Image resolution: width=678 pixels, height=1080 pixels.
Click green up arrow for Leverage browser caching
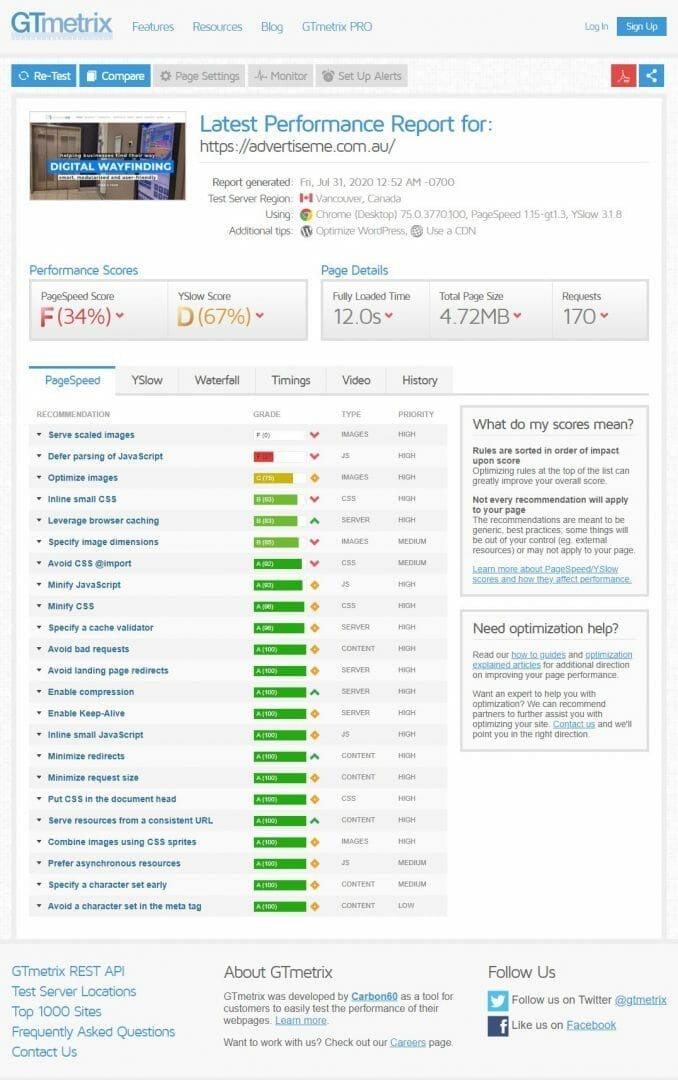click(x=314, y=521)
